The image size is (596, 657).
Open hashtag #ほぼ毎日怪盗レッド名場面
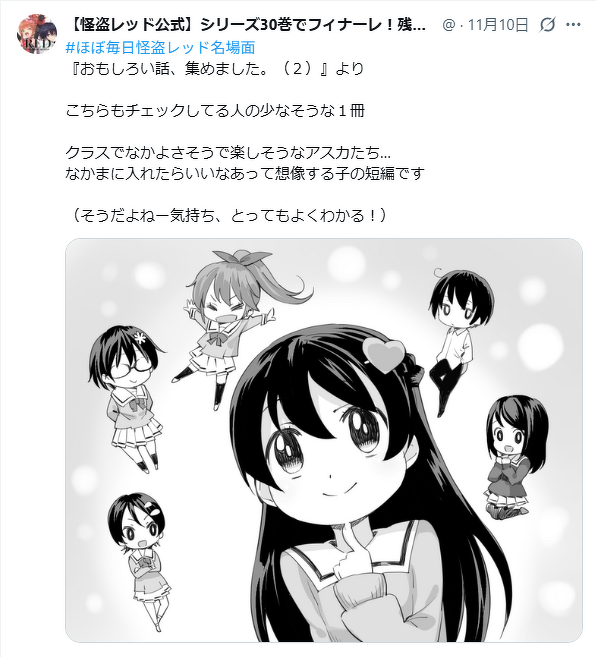(161, 47)
